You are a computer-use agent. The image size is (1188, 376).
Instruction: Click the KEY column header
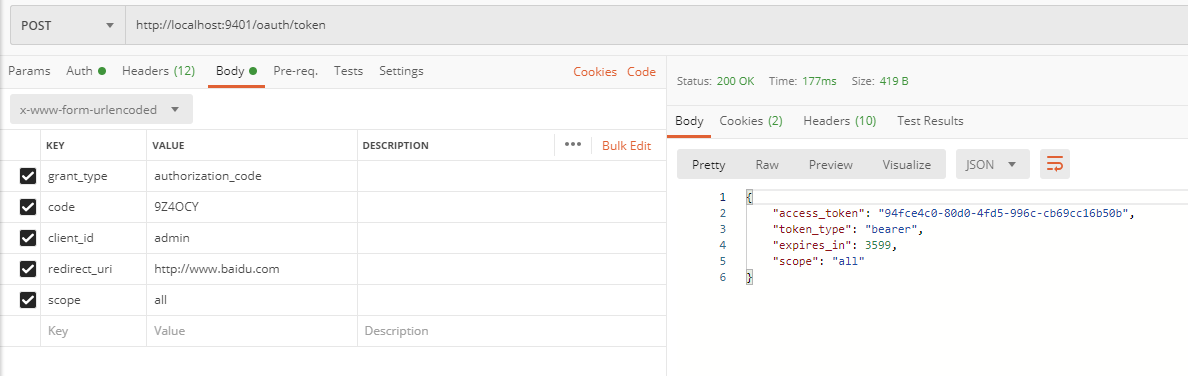[x=55, y=146]
